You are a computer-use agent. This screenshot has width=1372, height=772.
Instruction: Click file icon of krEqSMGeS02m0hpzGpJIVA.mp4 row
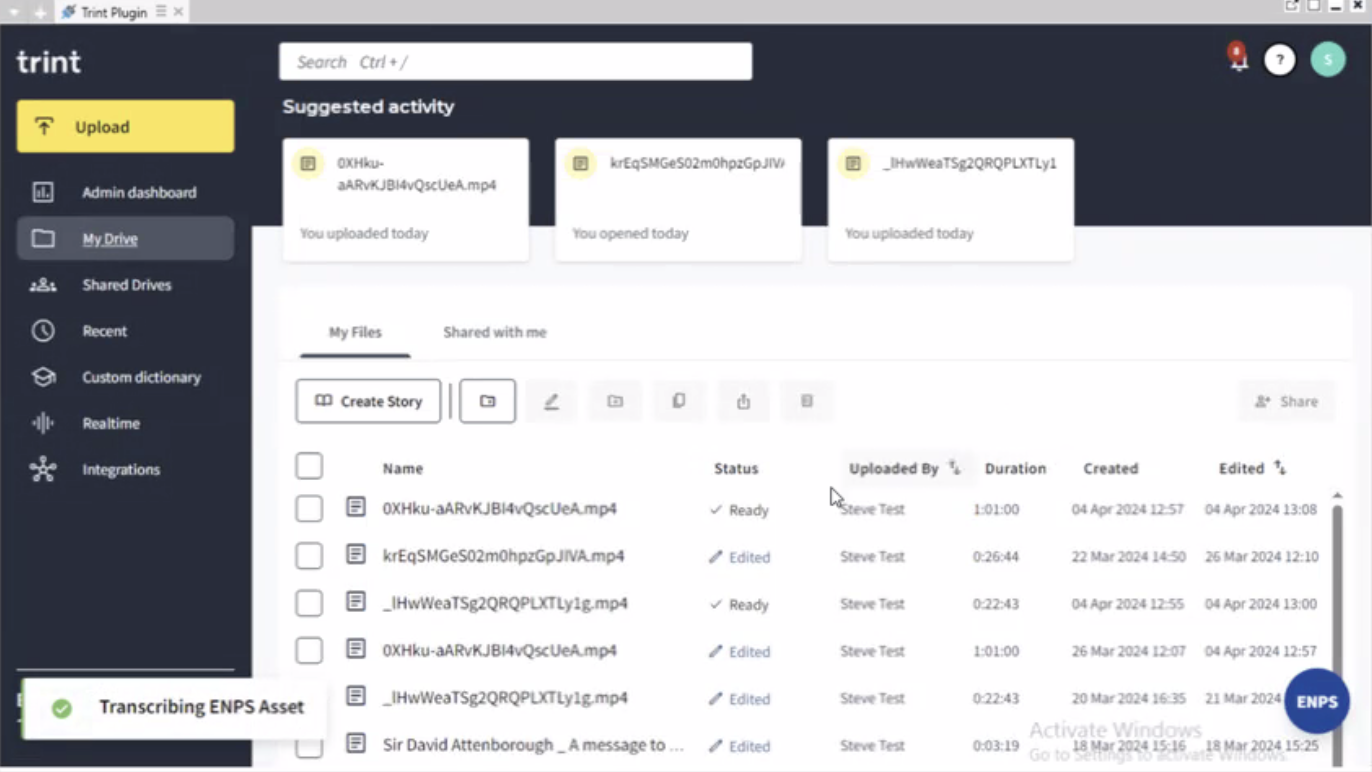point(356,554)
